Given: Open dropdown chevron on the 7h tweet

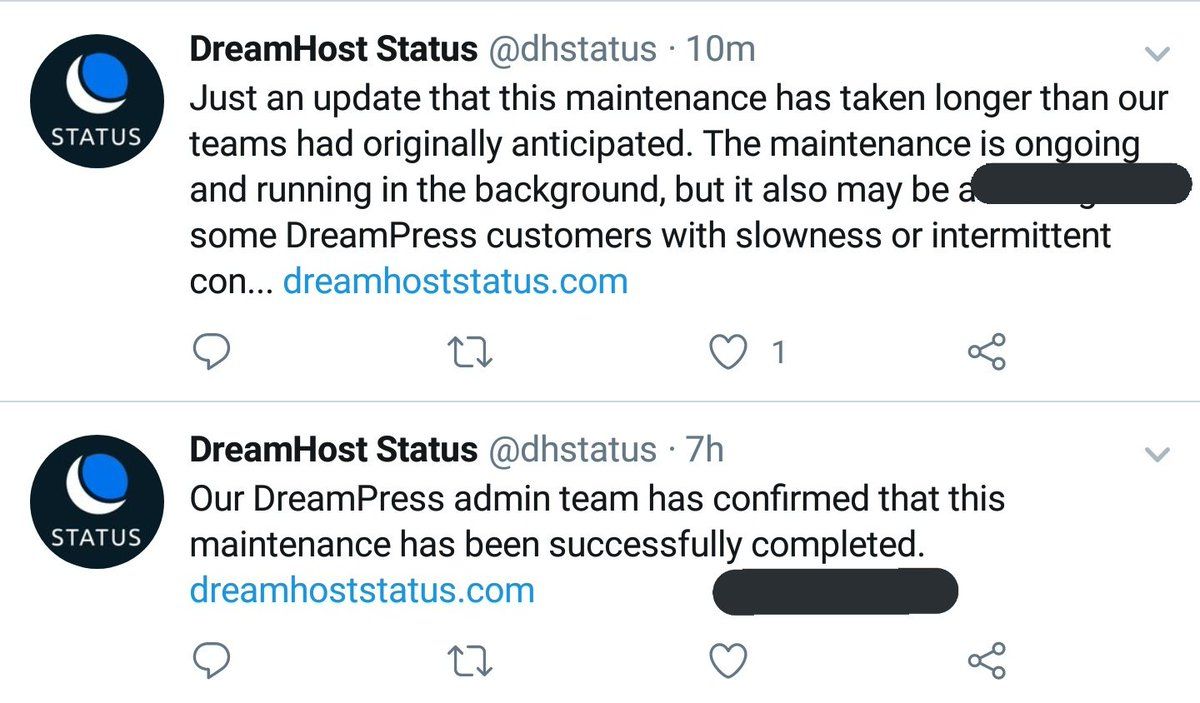Looking at the screenshot, I should (x=1156, y=455).
